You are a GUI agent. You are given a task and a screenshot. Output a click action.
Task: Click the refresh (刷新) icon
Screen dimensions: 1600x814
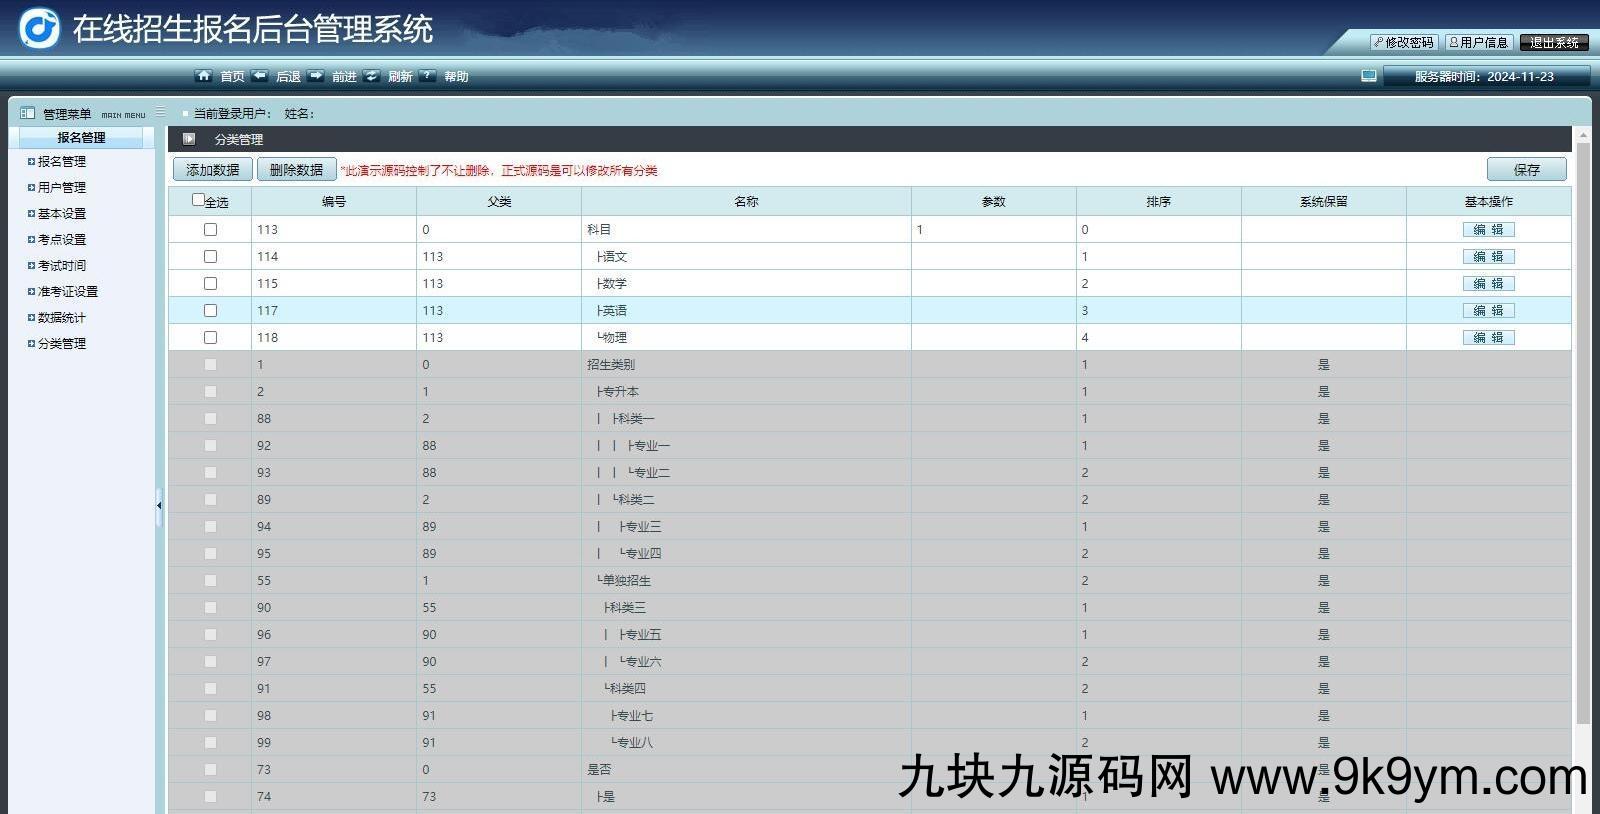(372, 76)
